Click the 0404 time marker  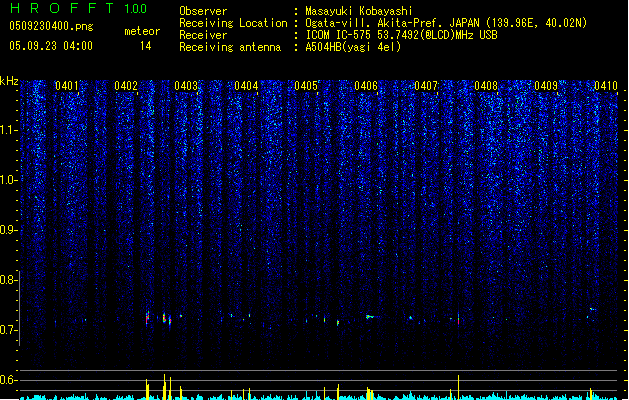click(246, 86)
